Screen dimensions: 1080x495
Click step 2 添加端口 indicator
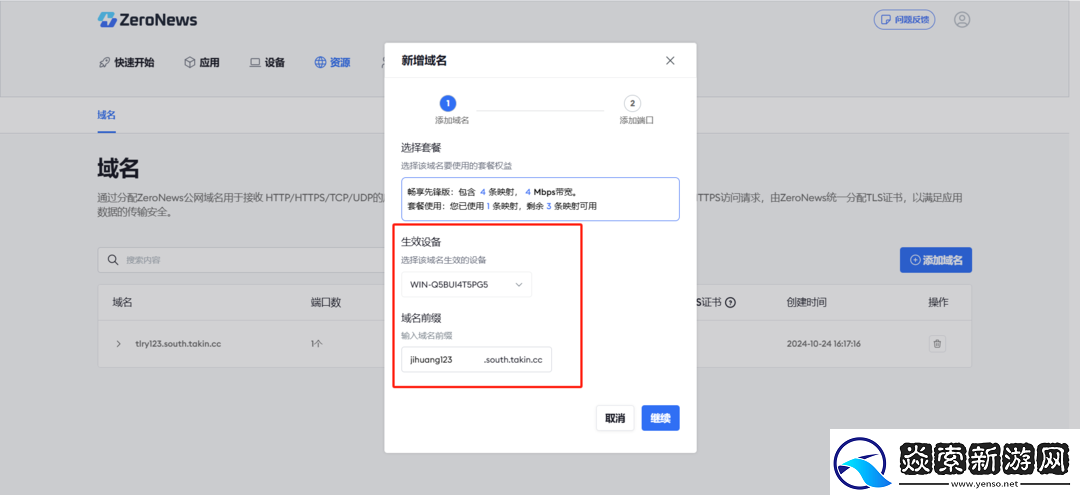click(x=635, y=110)
